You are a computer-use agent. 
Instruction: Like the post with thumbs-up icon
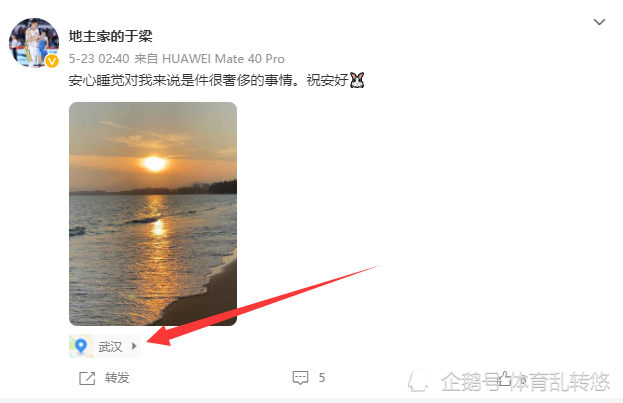[505, 379]
